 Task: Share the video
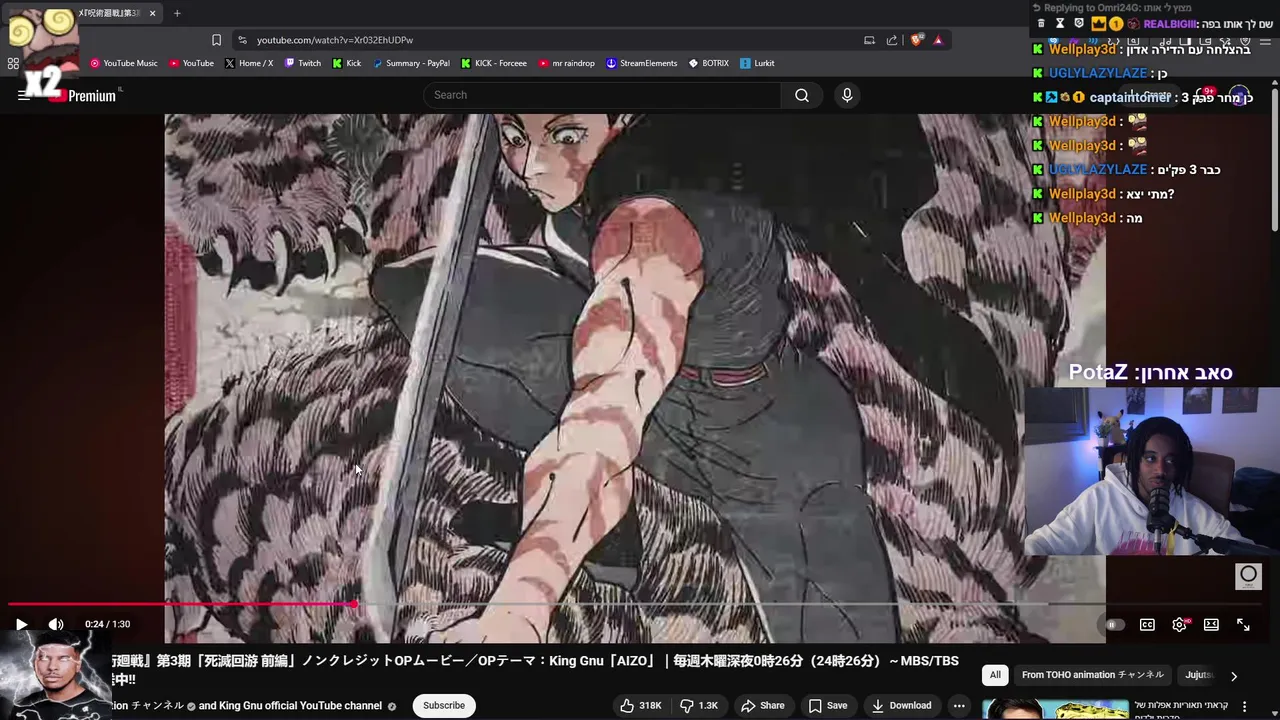click(762, 705)
